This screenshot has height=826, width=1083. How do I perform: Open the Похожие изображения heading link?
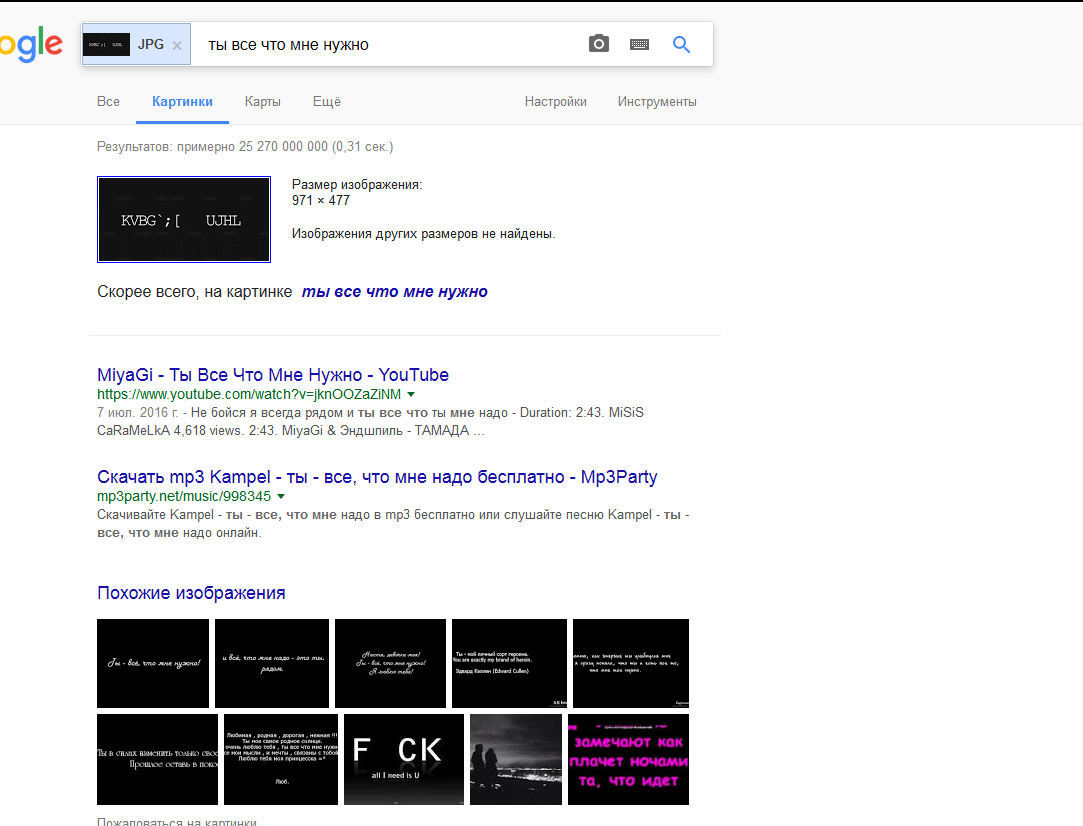[191, 593]
